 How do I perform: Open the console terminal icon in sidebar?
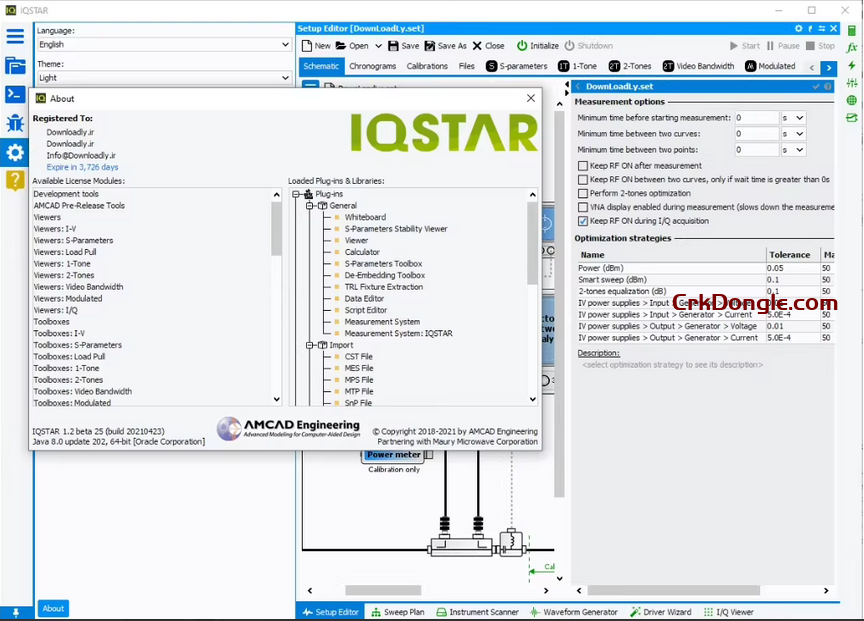click(x=15, y=94)
